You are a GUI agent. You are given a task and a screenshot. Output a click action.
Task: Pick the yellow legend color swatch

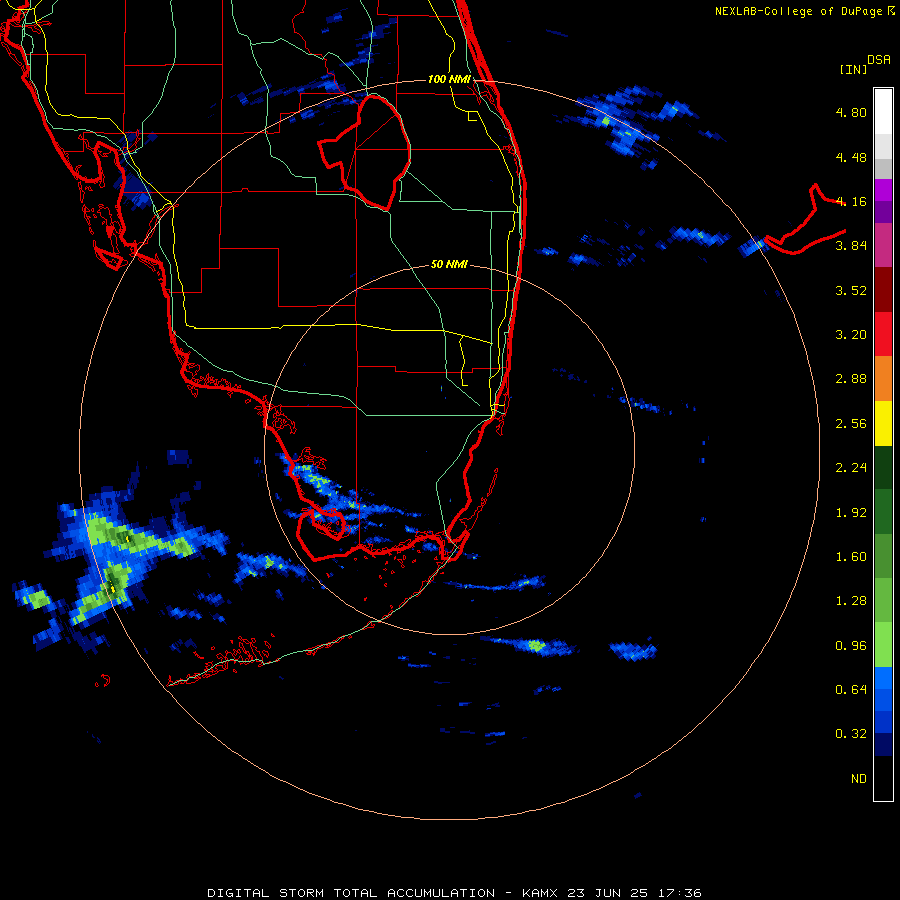coord(883,424)
